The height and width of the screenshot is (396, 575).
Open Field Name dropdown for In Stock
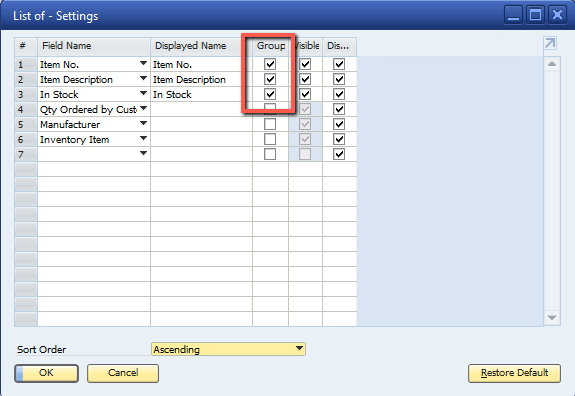(x=144, y=94)
